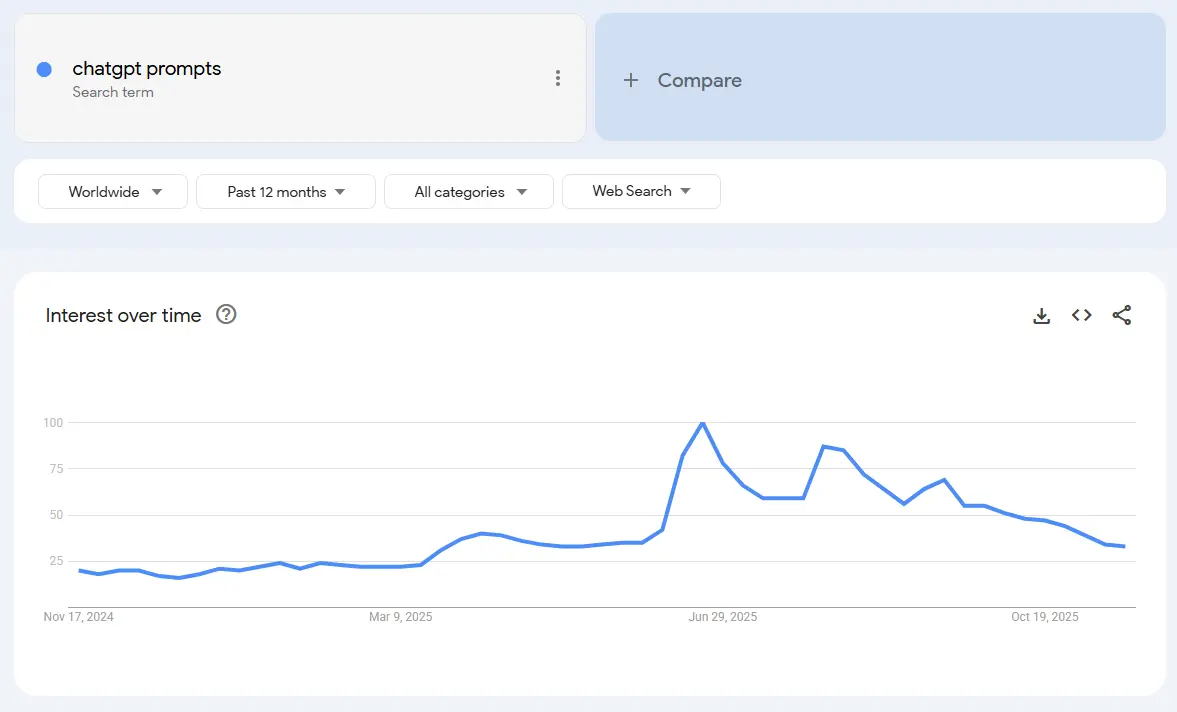Download the interest over time CSV
The width and height of the screenshot is (1177, 712).
[1041, 316]
